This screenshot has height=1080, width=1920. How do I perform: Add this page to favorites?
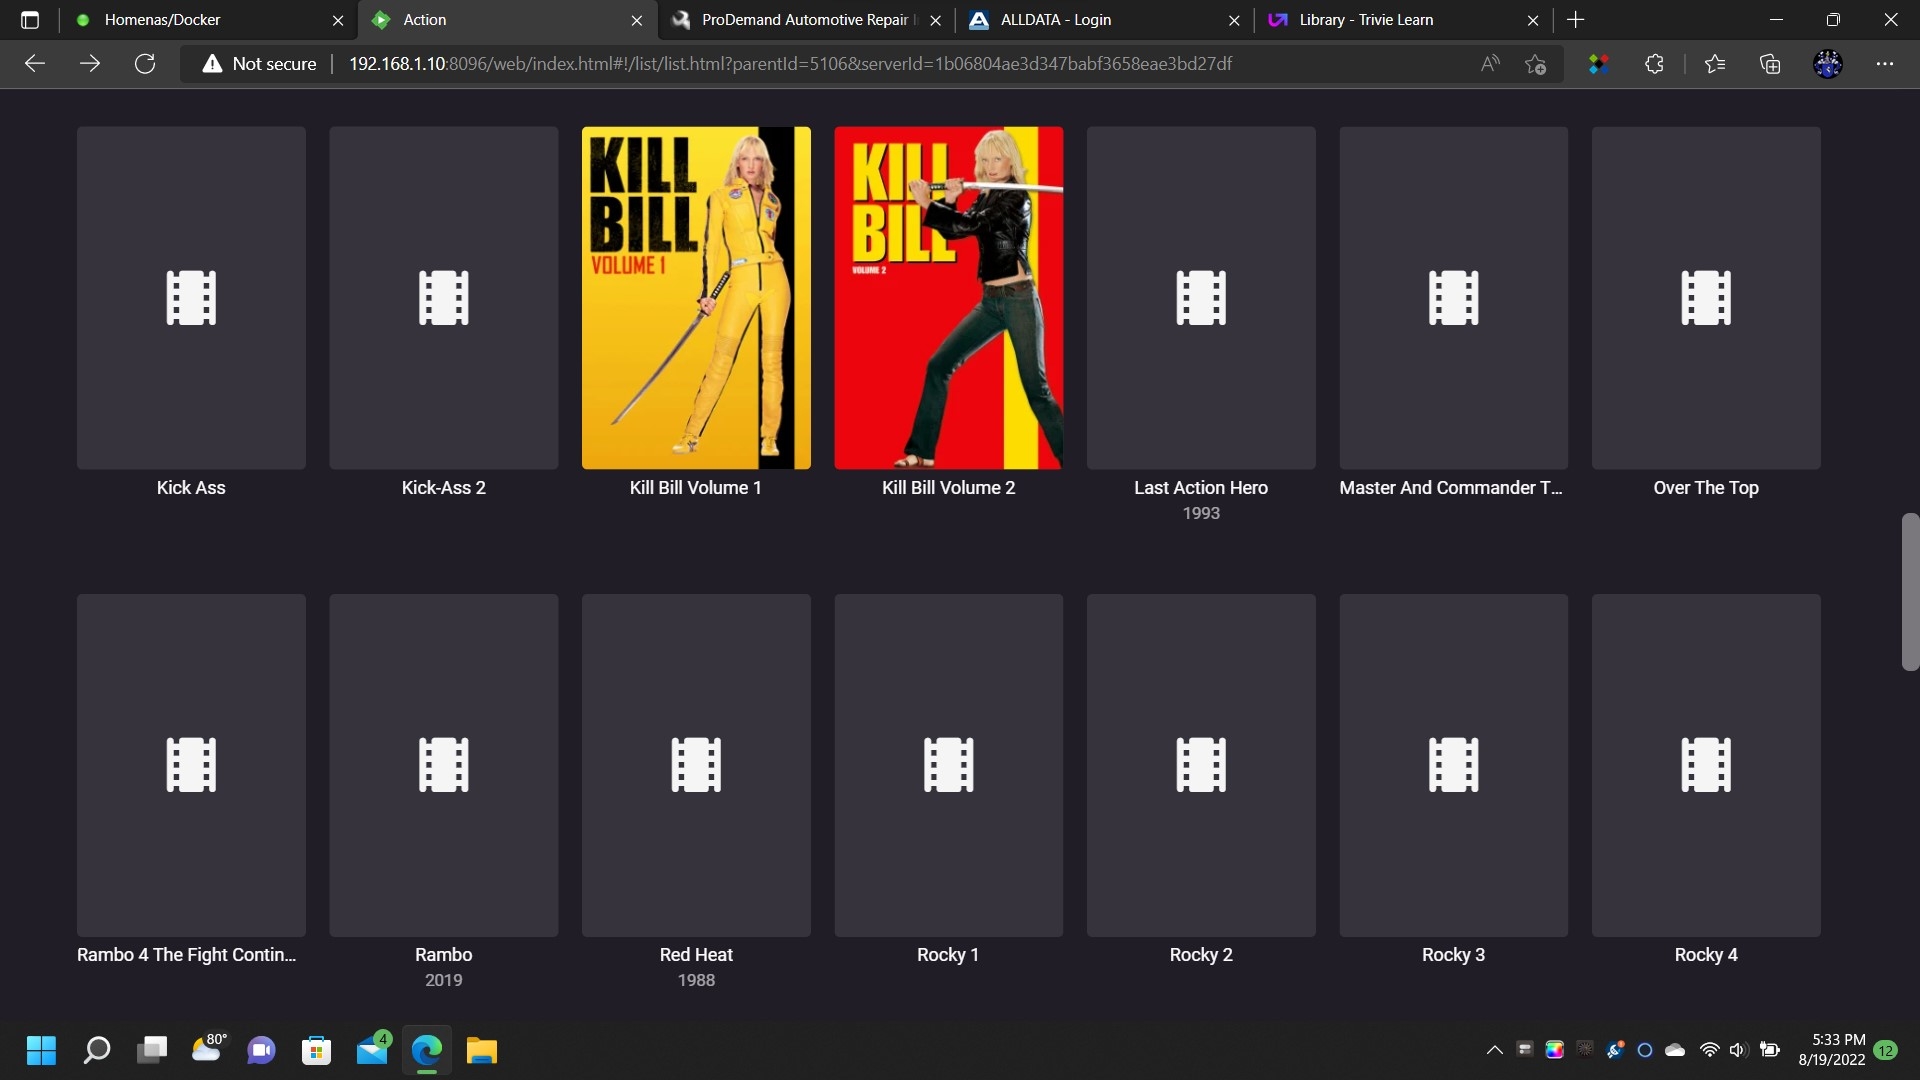coord(1536,63)
